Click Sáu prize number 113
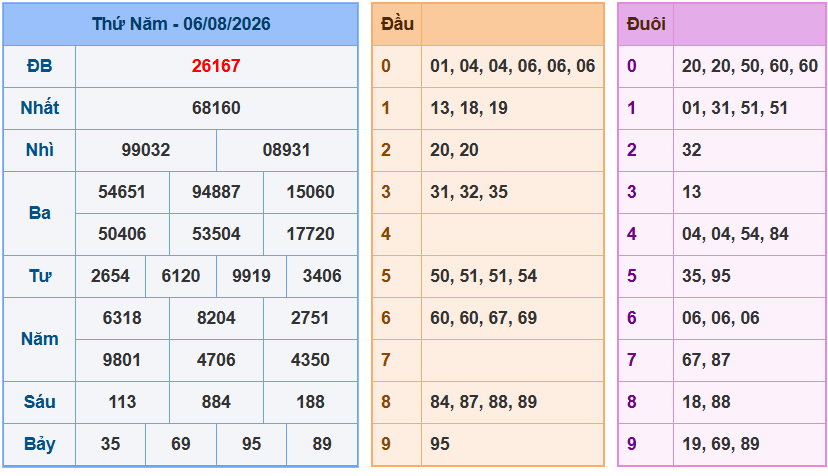 coord(122,402)
